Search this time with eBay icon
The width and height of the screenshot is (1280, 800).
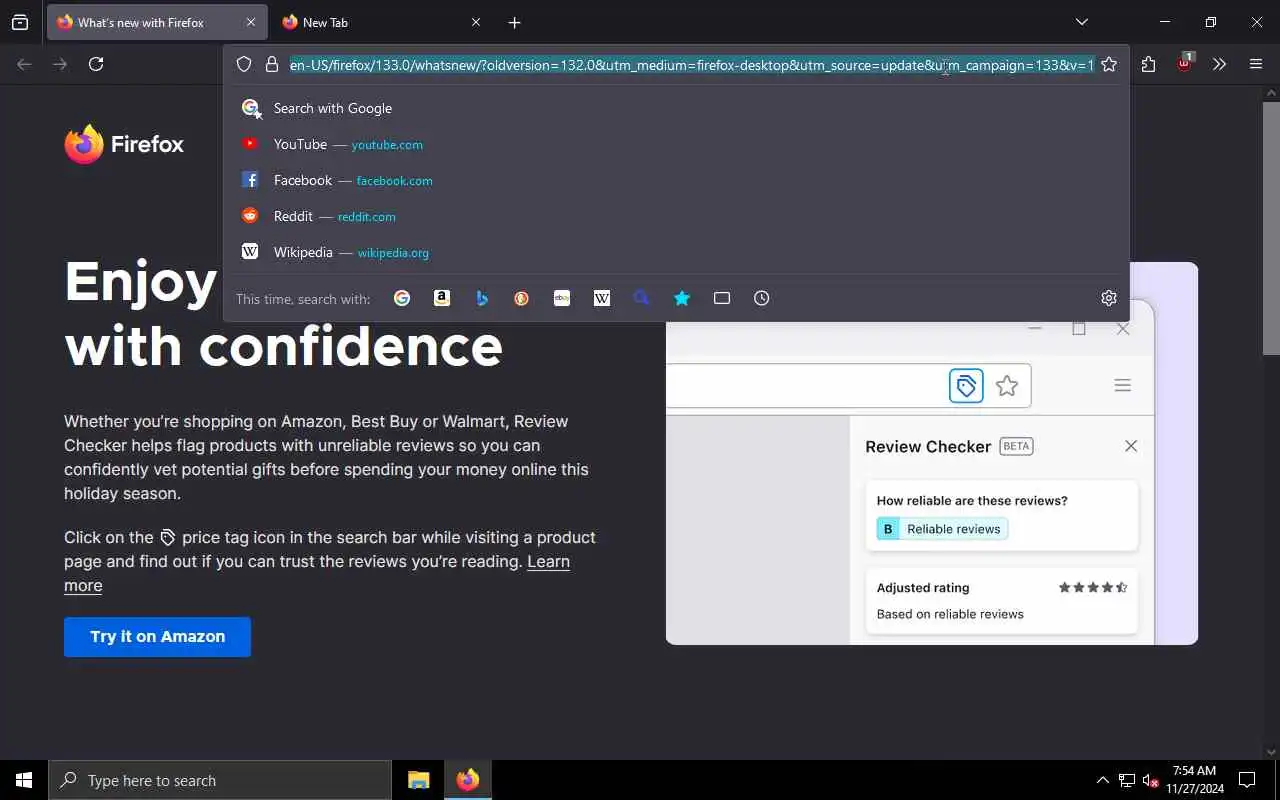(x=562, y=298)
